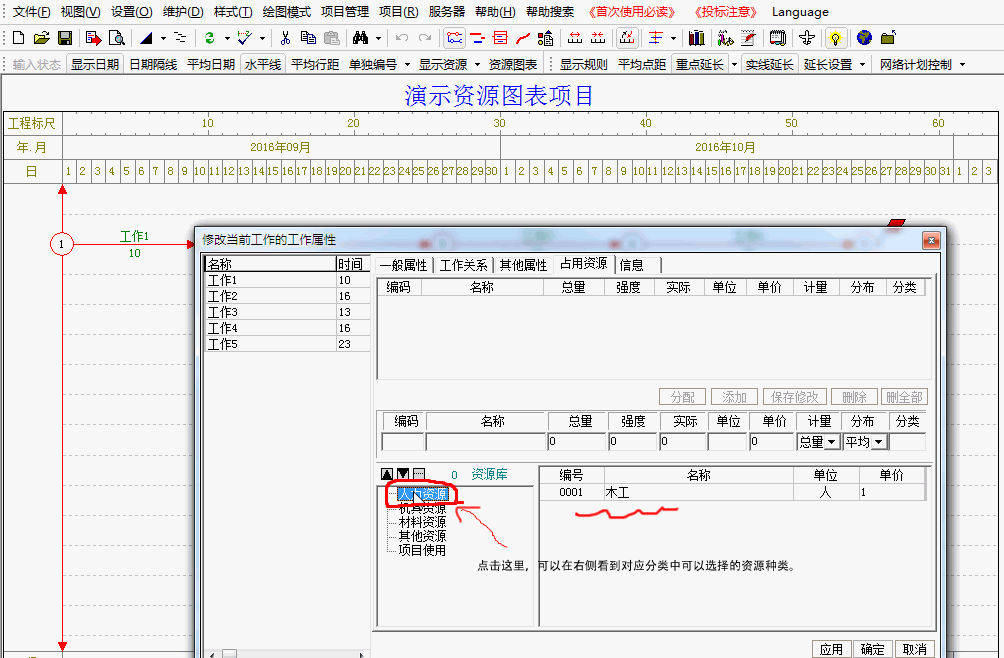Click the 应用 button
This screenshot has width=1004, height=658.
(x=831, y=649)
